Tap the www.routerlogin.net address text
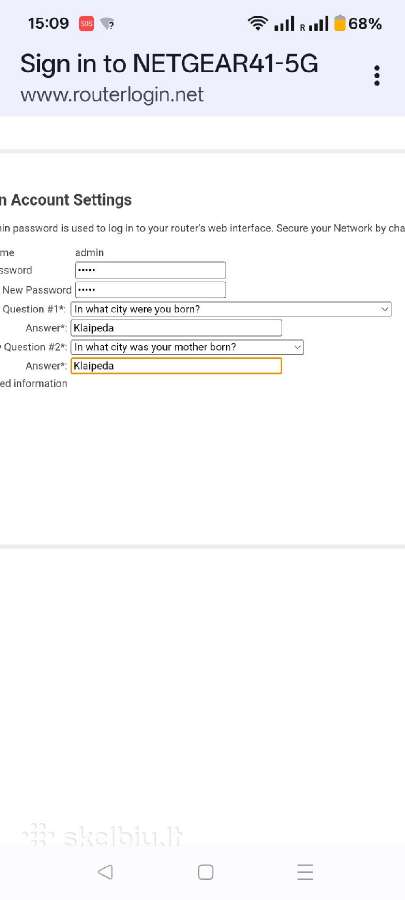Viewport: 405px width, 900px height. [x=112, y=94]
